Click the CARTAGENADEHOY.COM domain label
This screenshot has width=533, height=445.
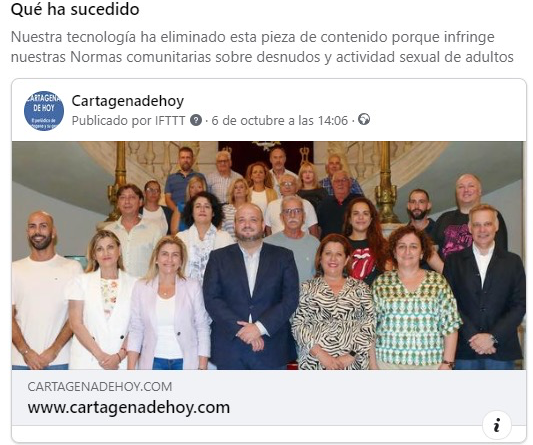[x=100, y=387]
